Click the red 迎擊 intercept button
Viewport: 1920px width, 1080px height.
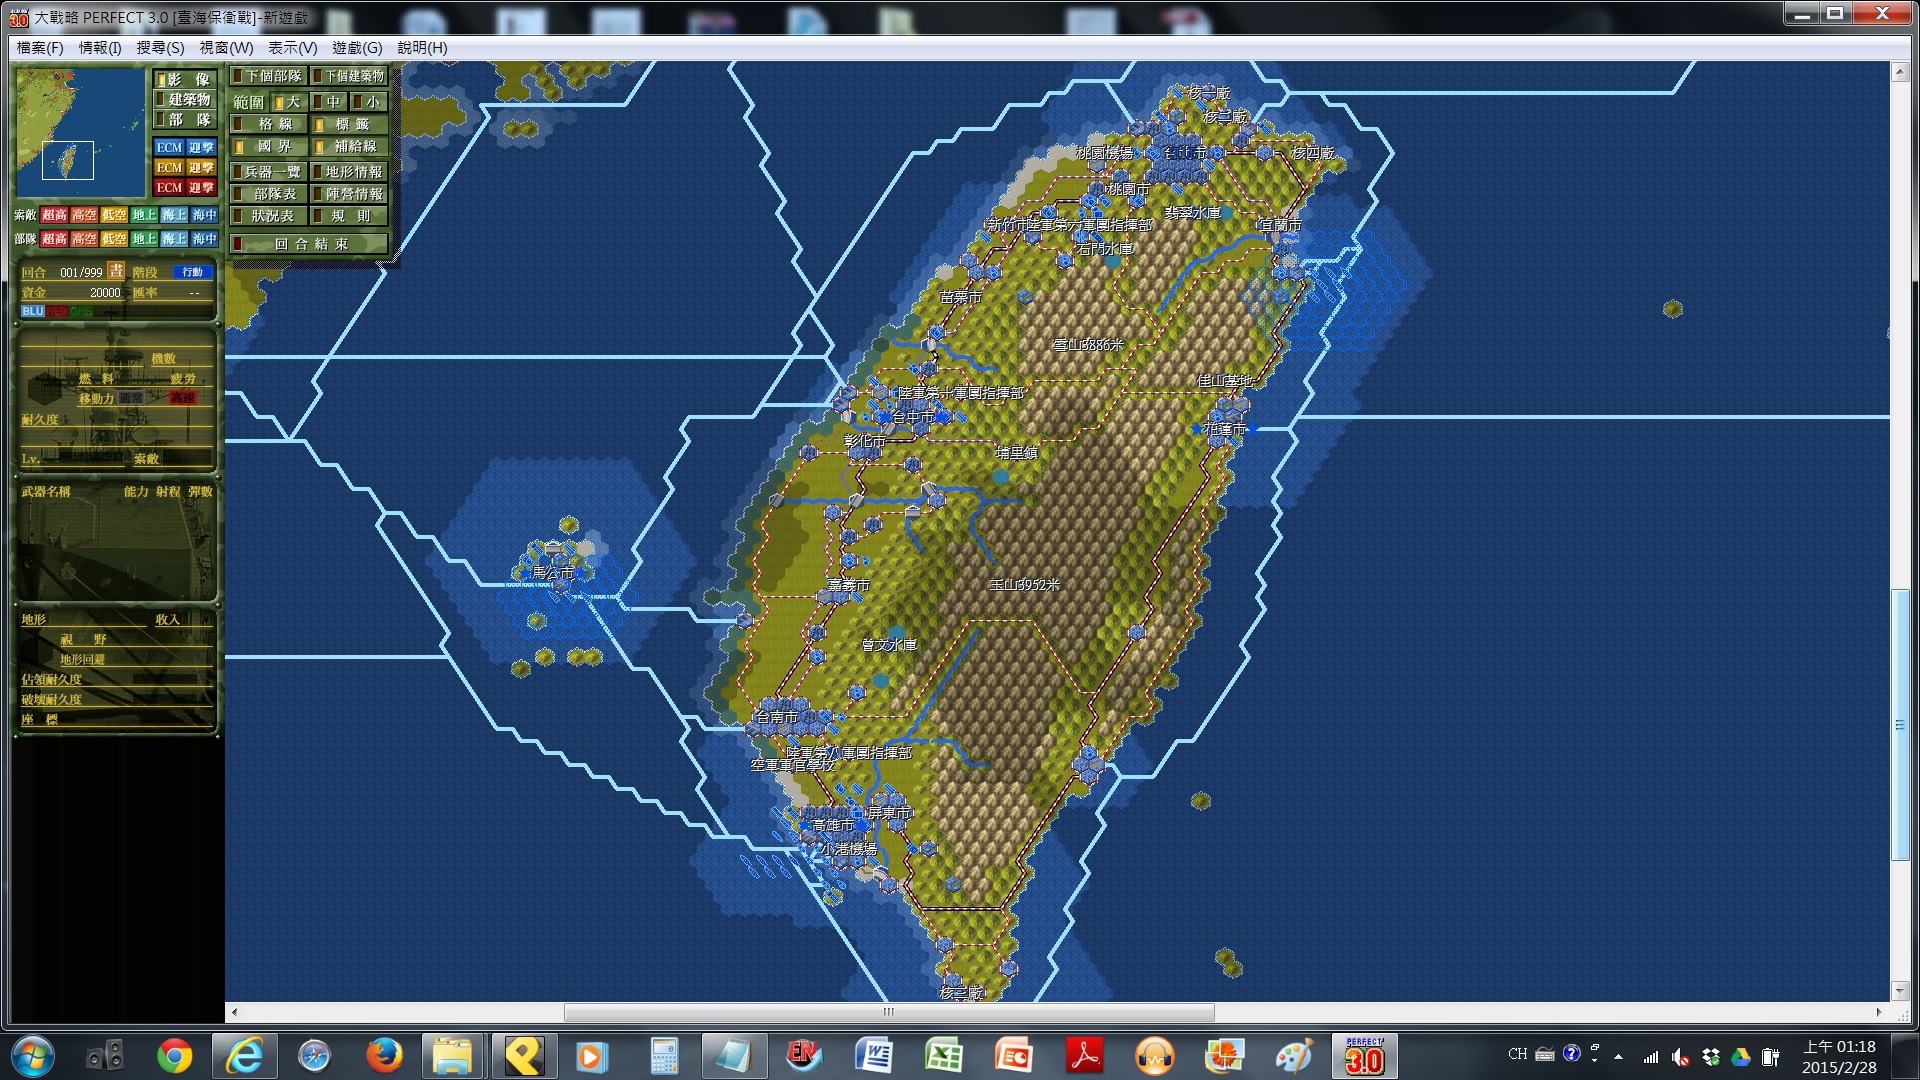point(201,188)
